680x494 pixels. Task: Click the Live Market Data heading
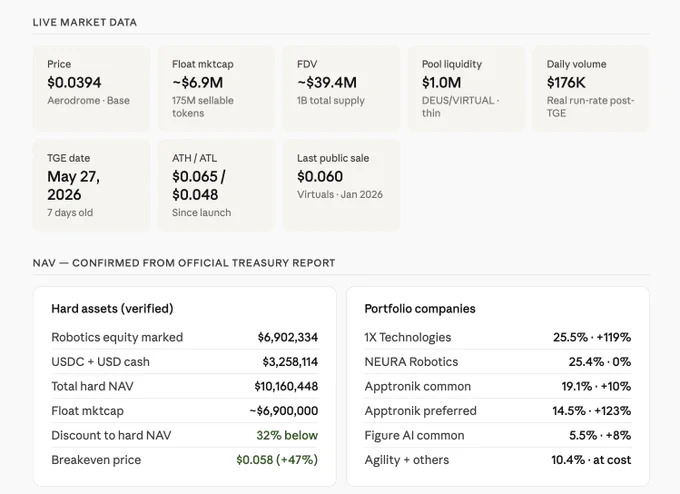click(x=85, y=22)
